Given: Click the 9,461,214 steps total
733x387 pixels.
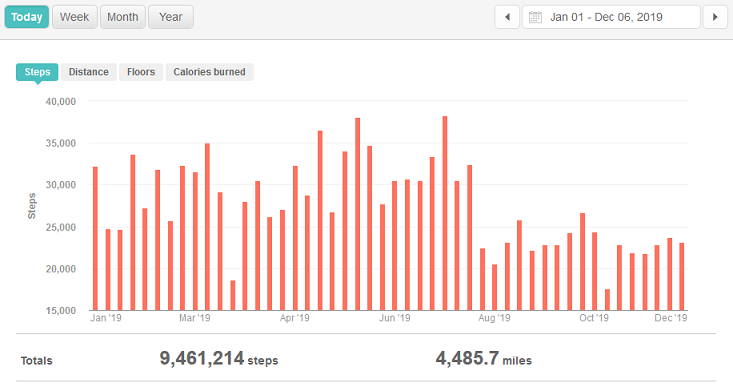Looking at the screenshot, I should (x=219, y=359).
